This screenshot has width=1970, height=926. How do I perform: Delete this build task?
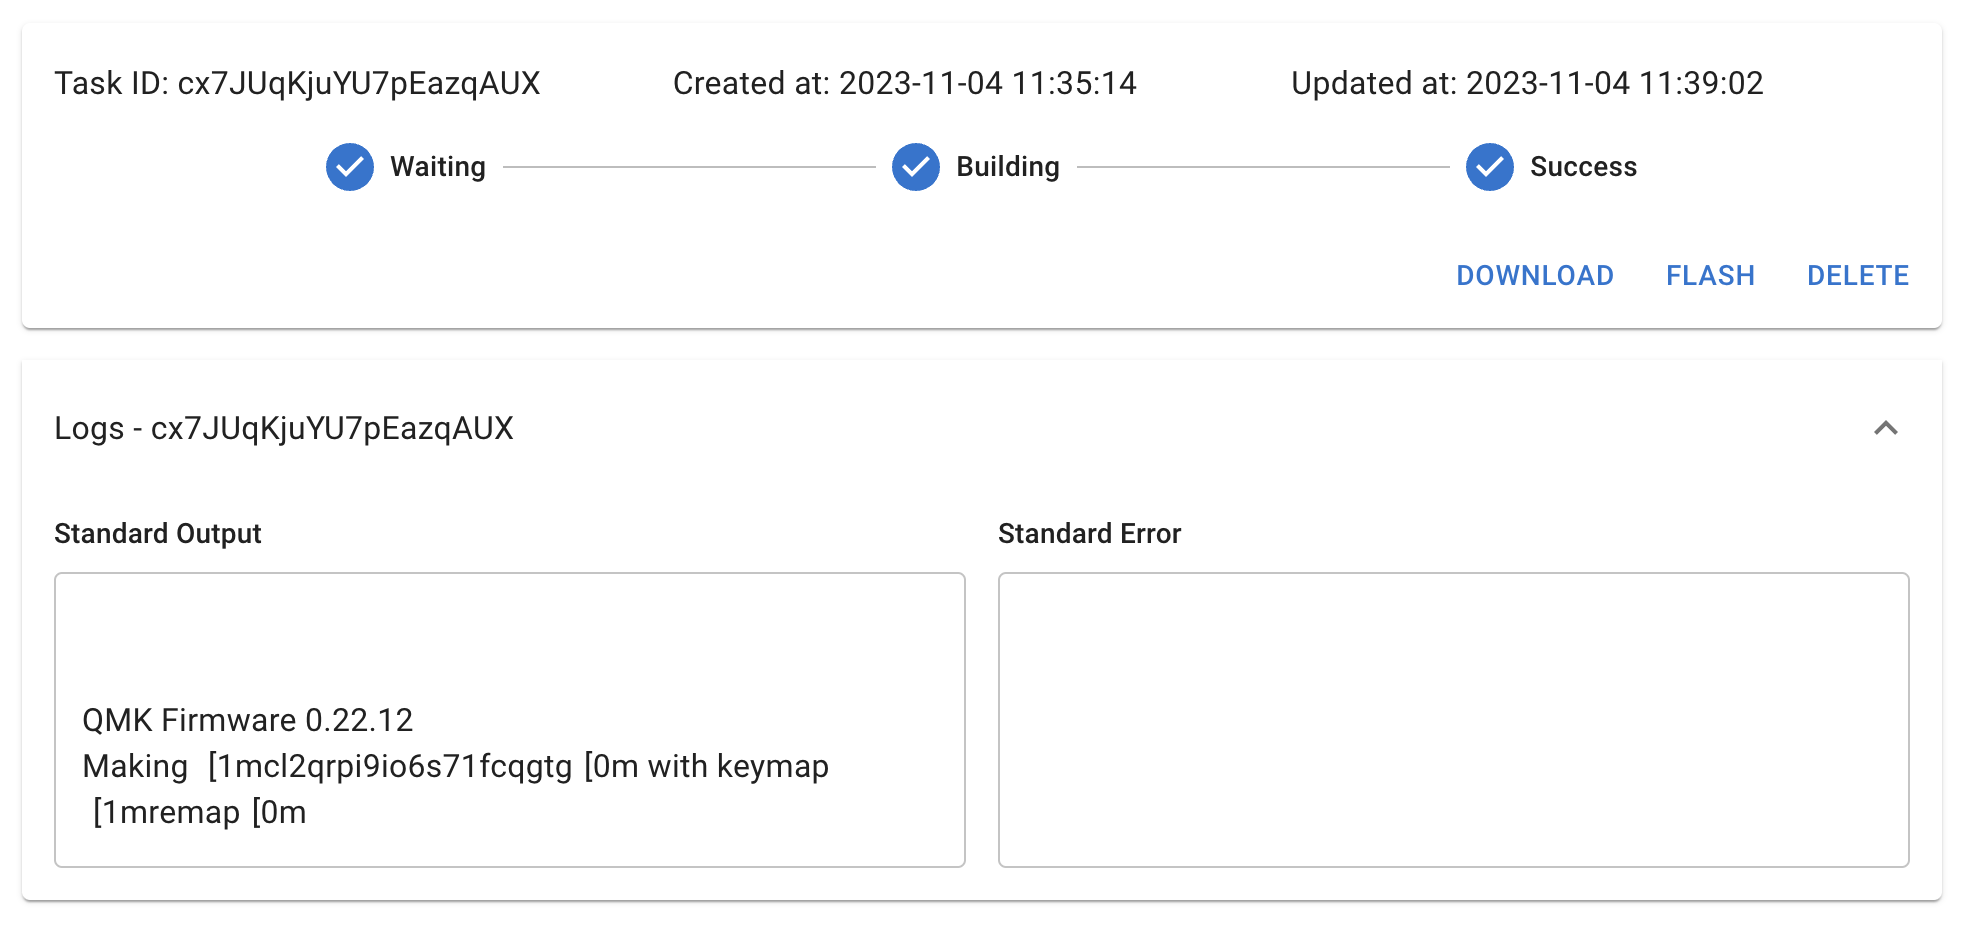pyautogui.click(x=1857, y=276)
